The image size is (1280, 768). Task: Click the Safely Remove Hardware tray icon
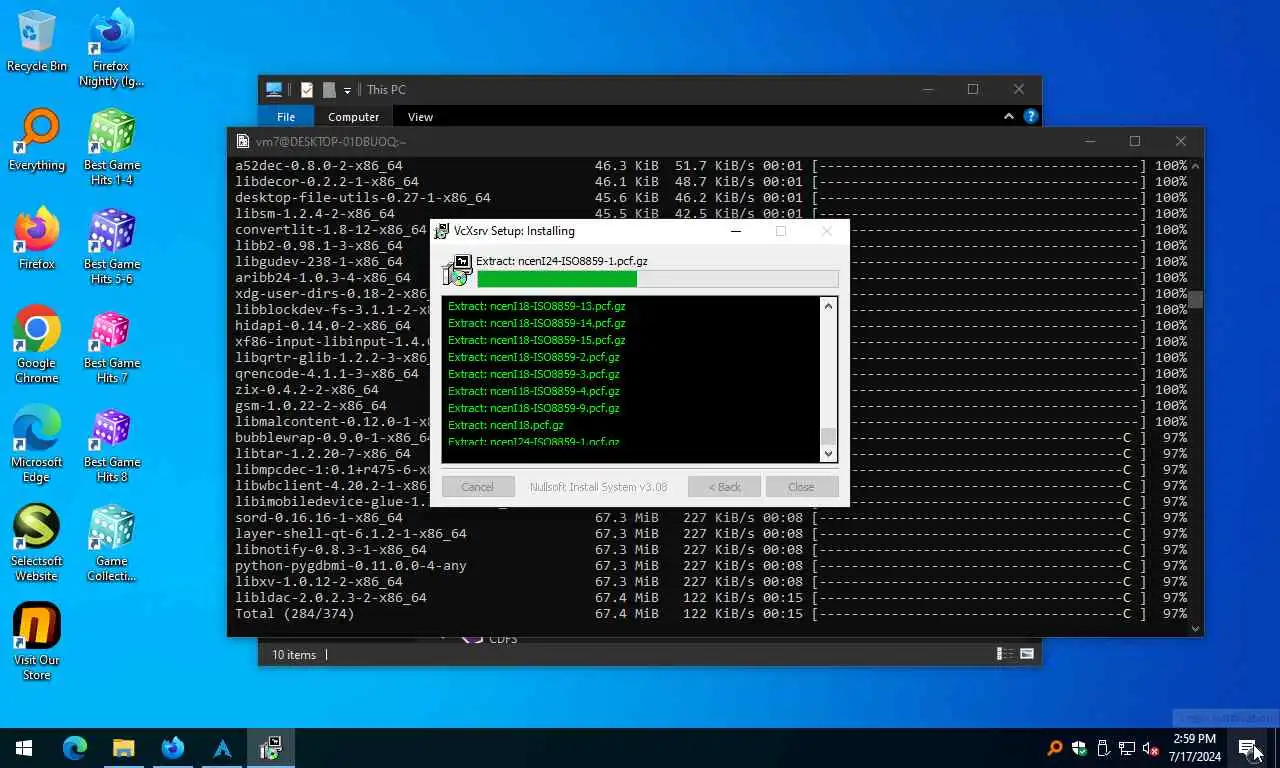click(x=1103, y=748)
